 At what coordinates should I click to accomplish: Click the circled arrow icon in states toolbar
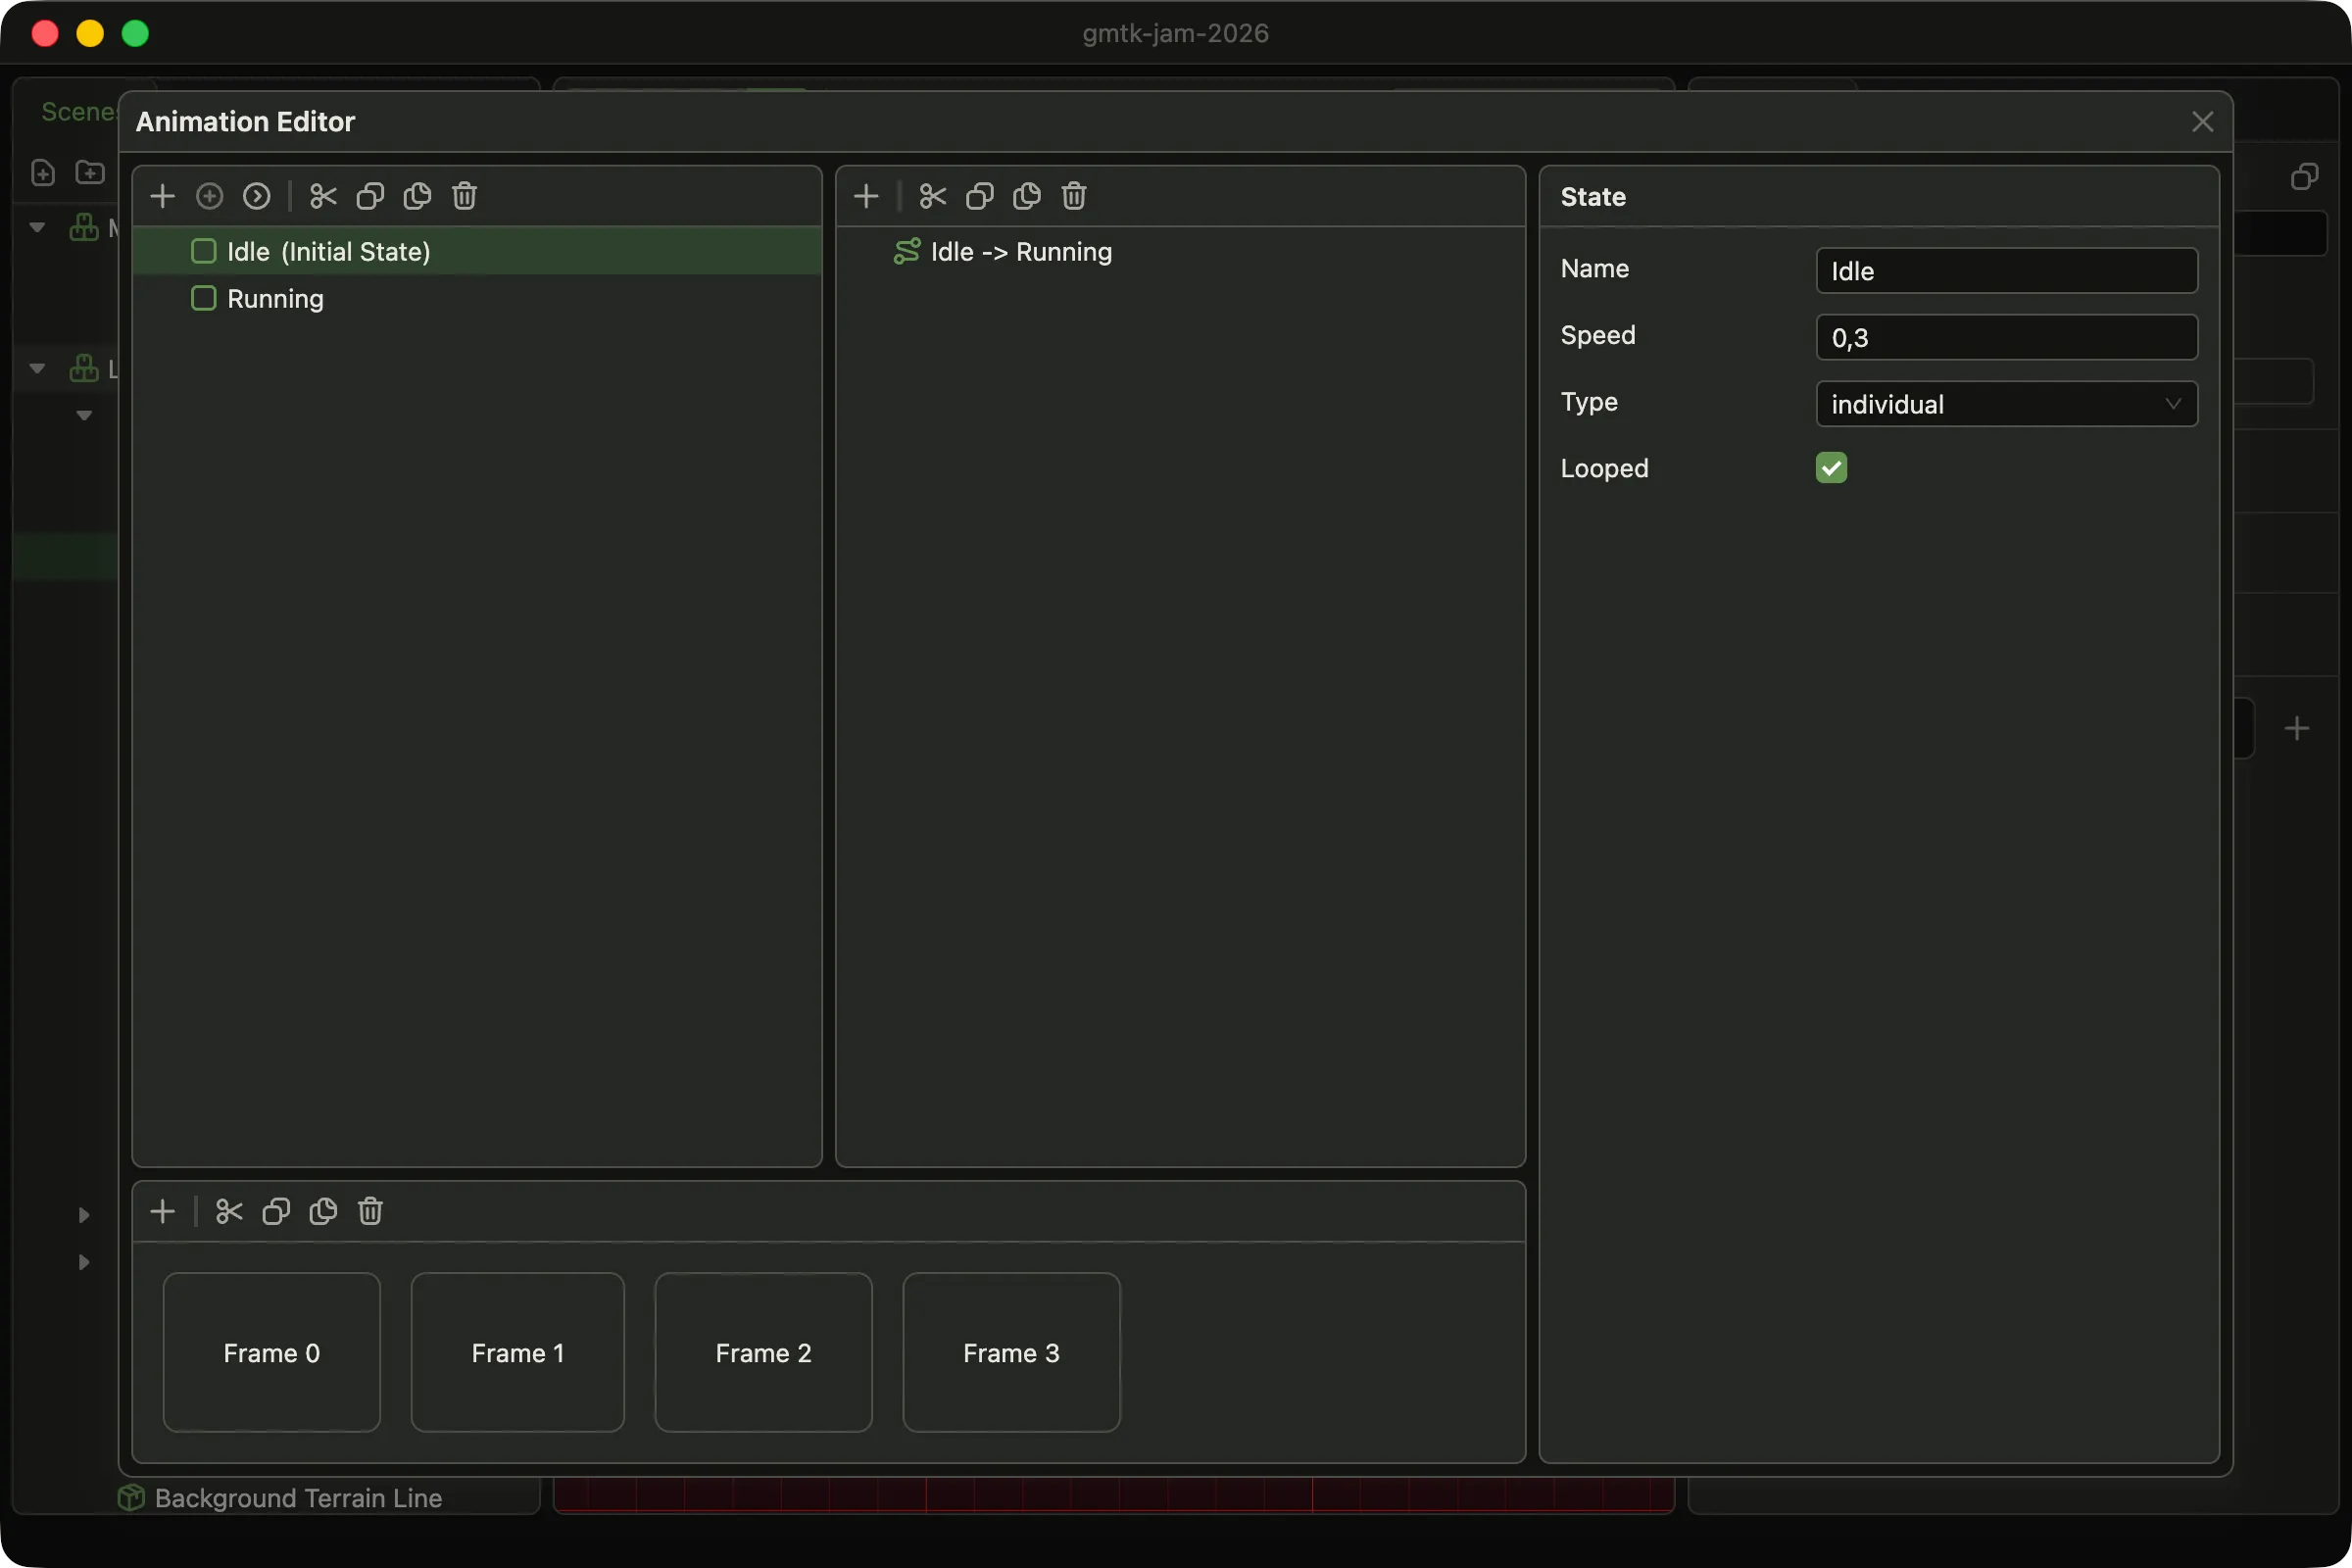(x=257, y=196)
